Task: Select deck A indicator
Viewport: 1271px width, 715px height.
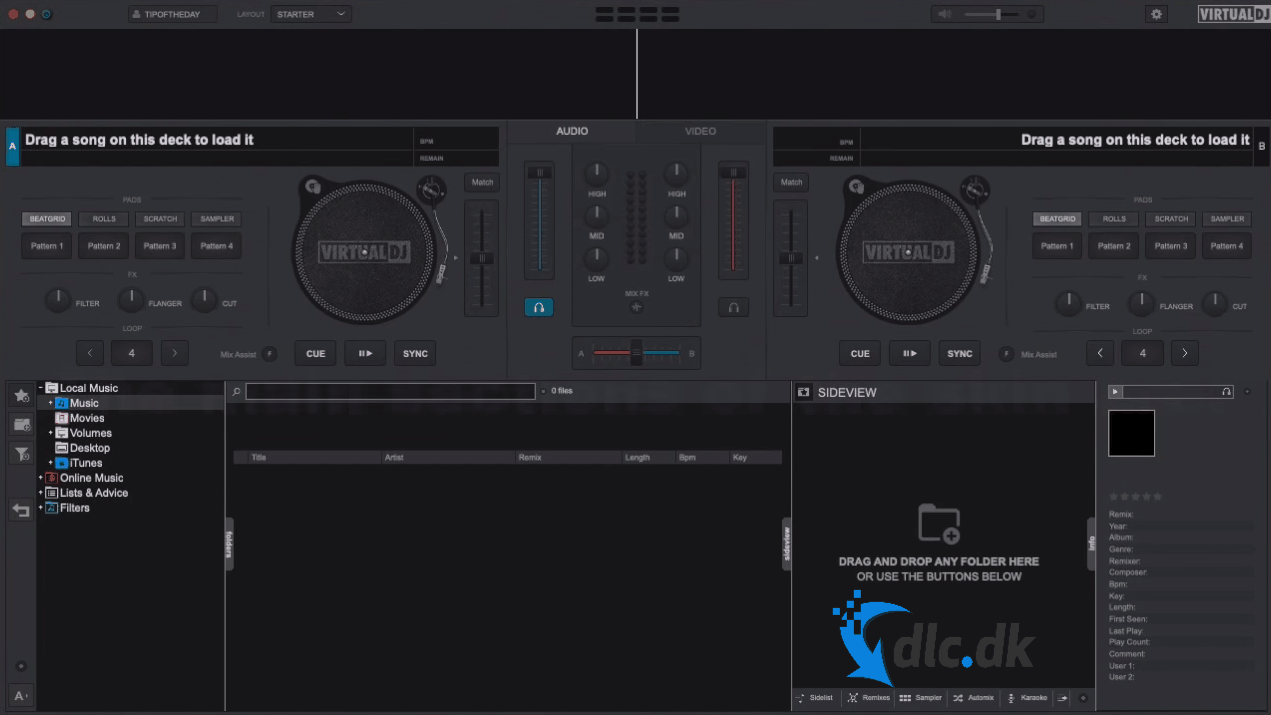Action: tap(12, 146)
